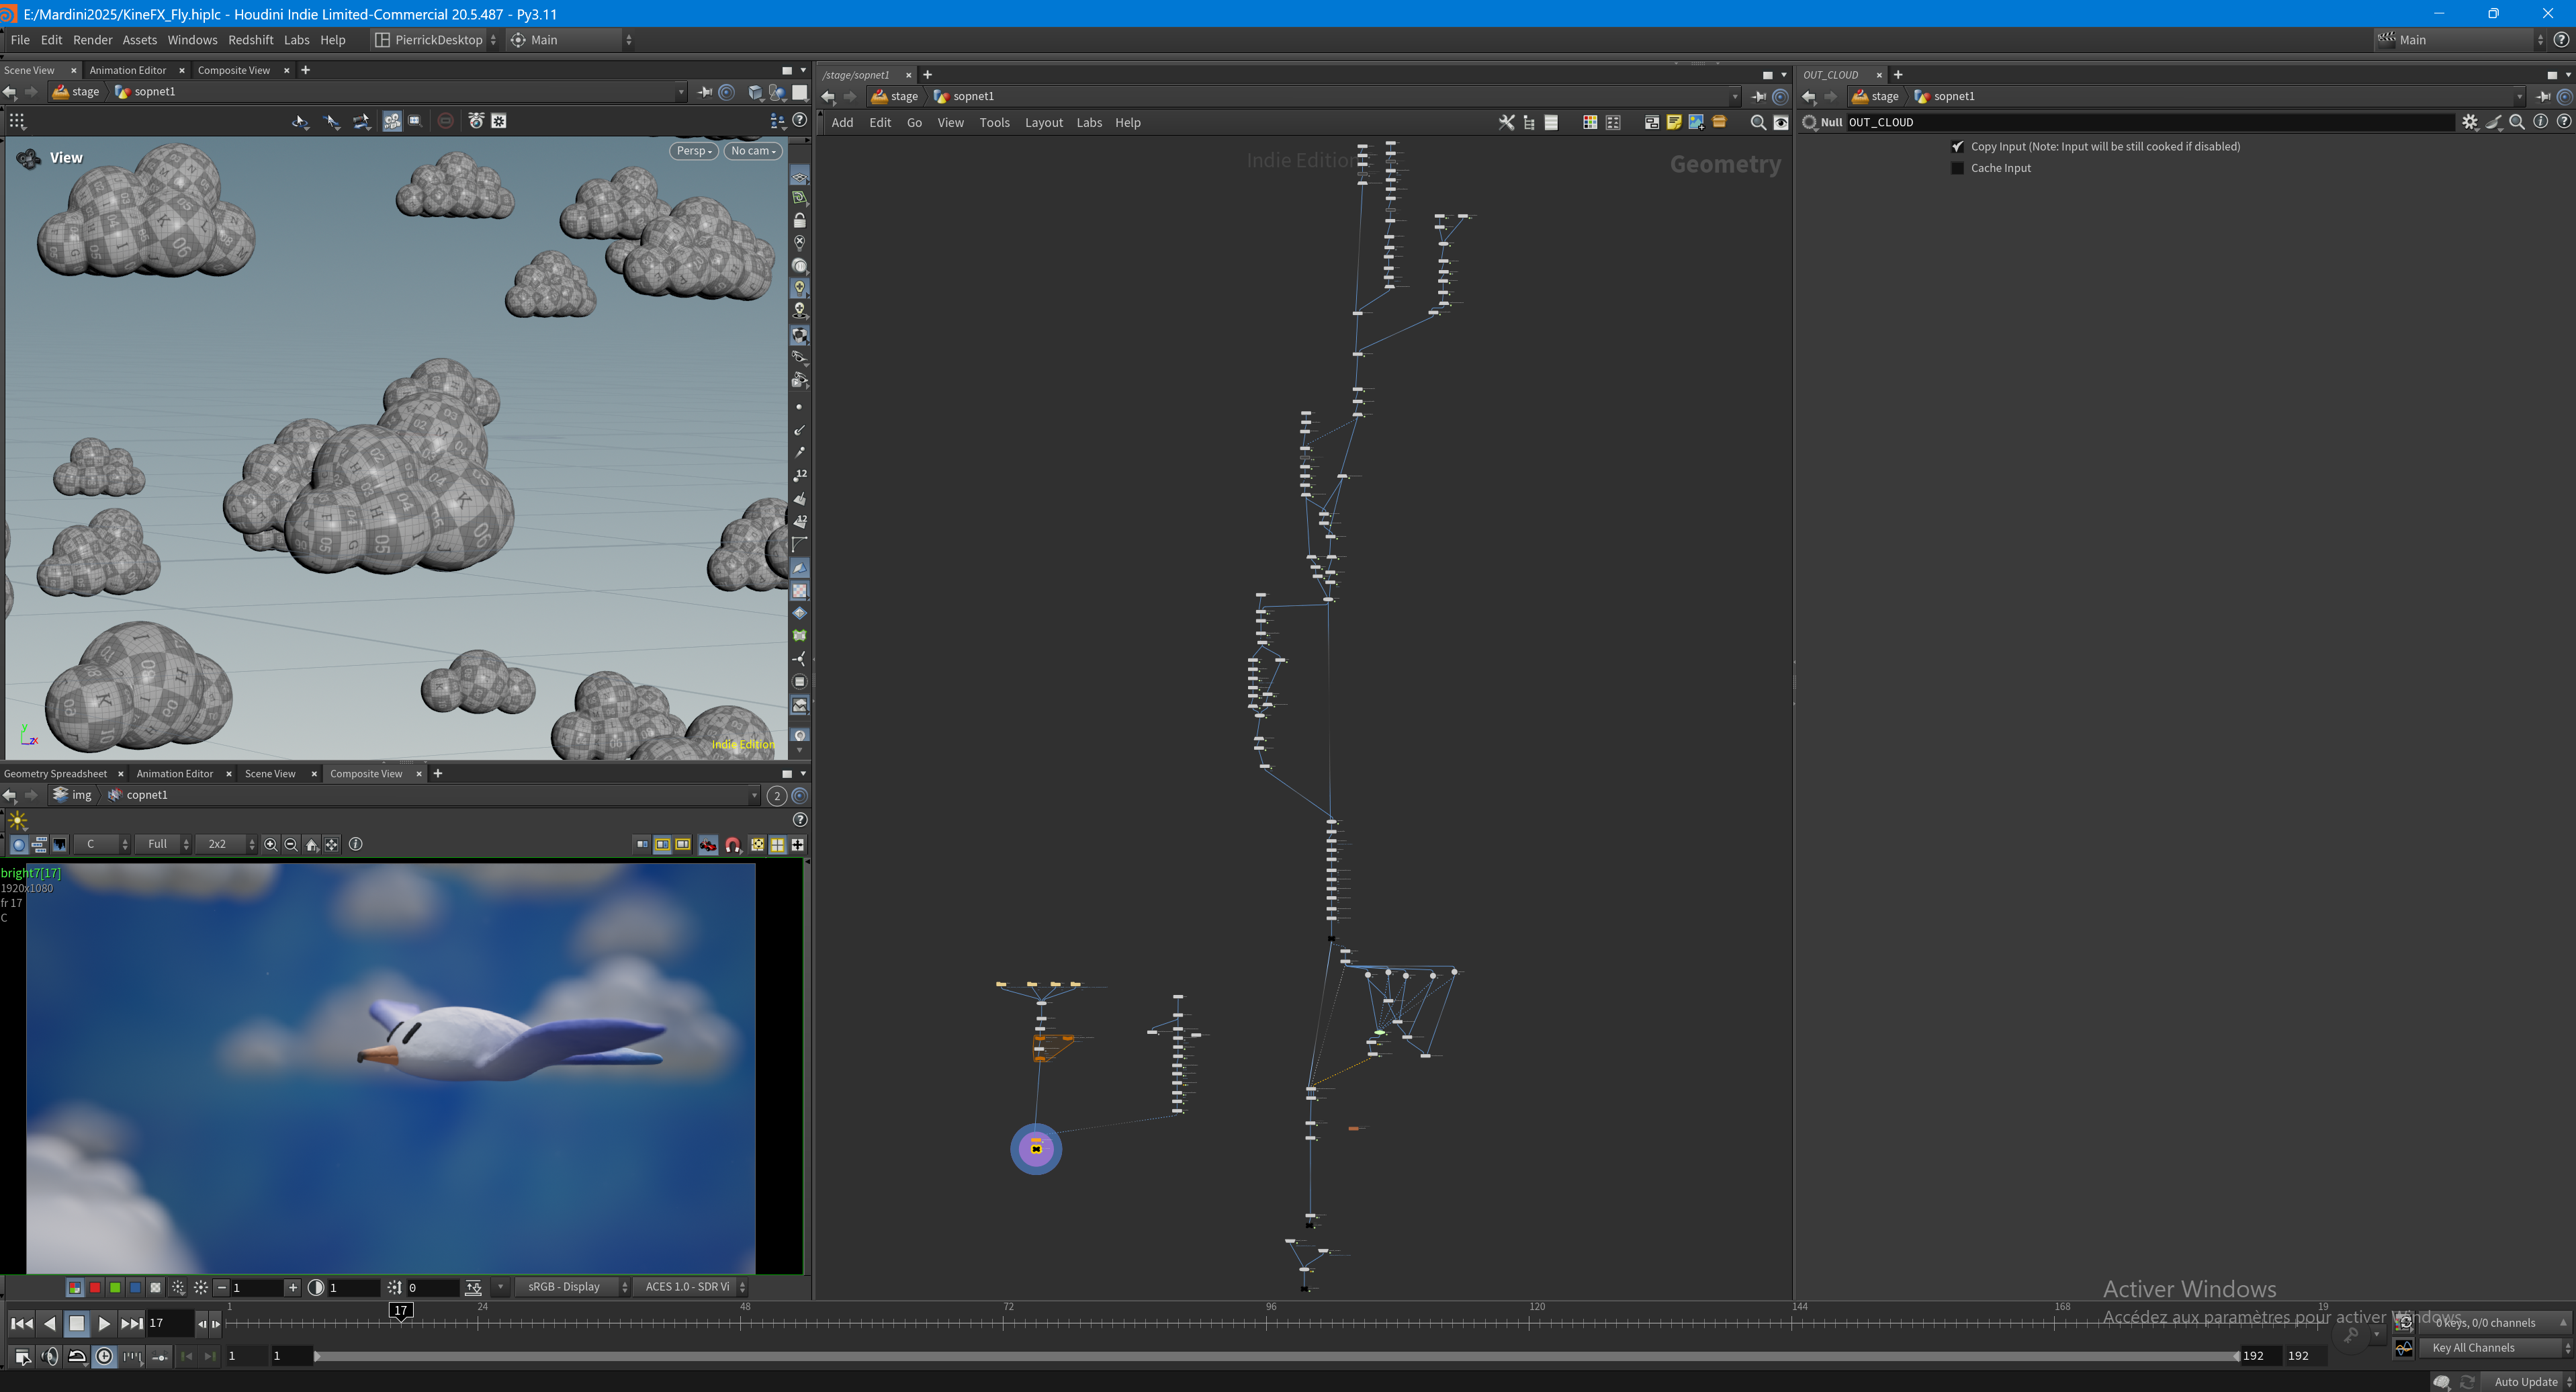Click the background image icon in network toolbar
This screenshot has height=1392, width=2576.
pyautogui.click(x=1696, y=122)
